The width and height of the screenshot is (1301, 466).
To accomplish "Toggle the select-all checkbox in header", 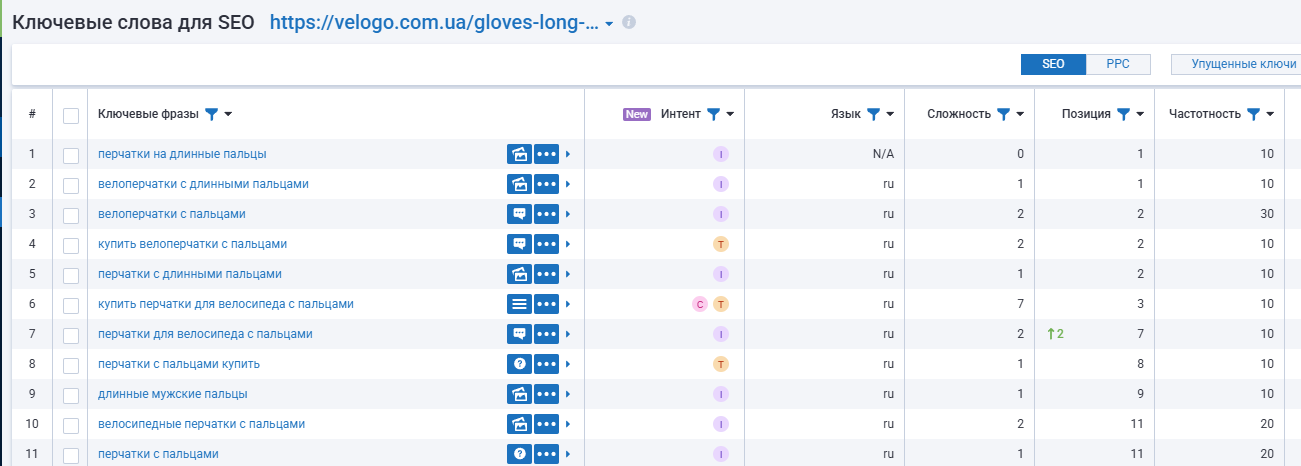I will (x=71, y=115).
